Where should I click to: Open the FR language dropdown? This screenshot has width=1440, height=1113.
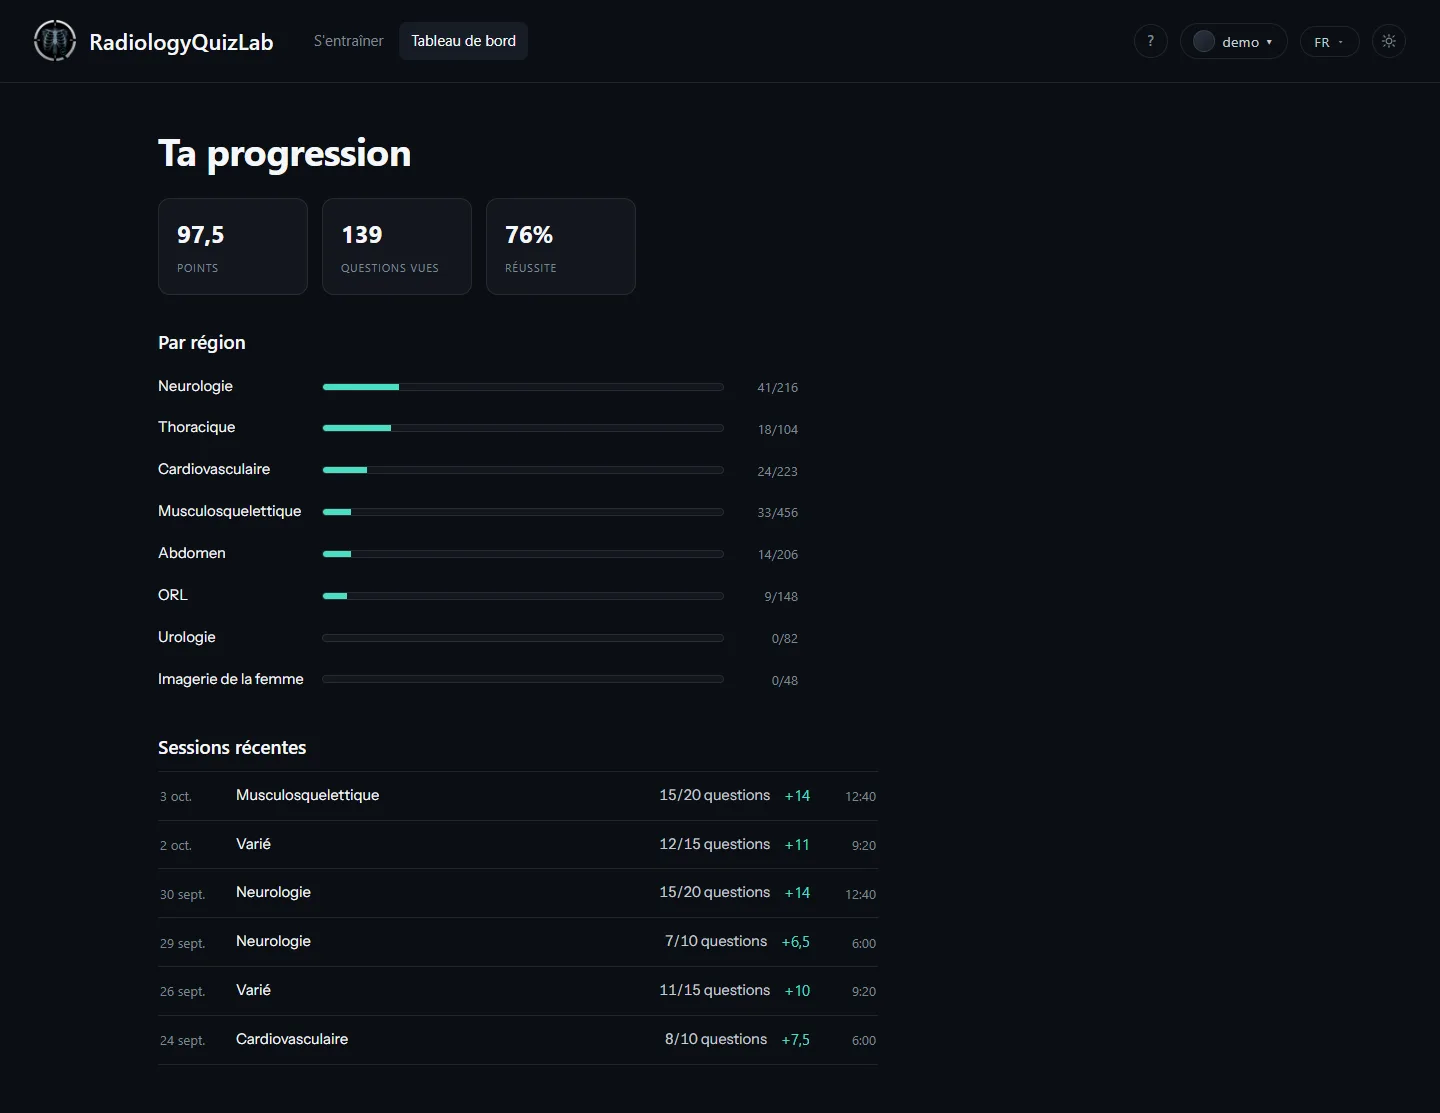1329,41
